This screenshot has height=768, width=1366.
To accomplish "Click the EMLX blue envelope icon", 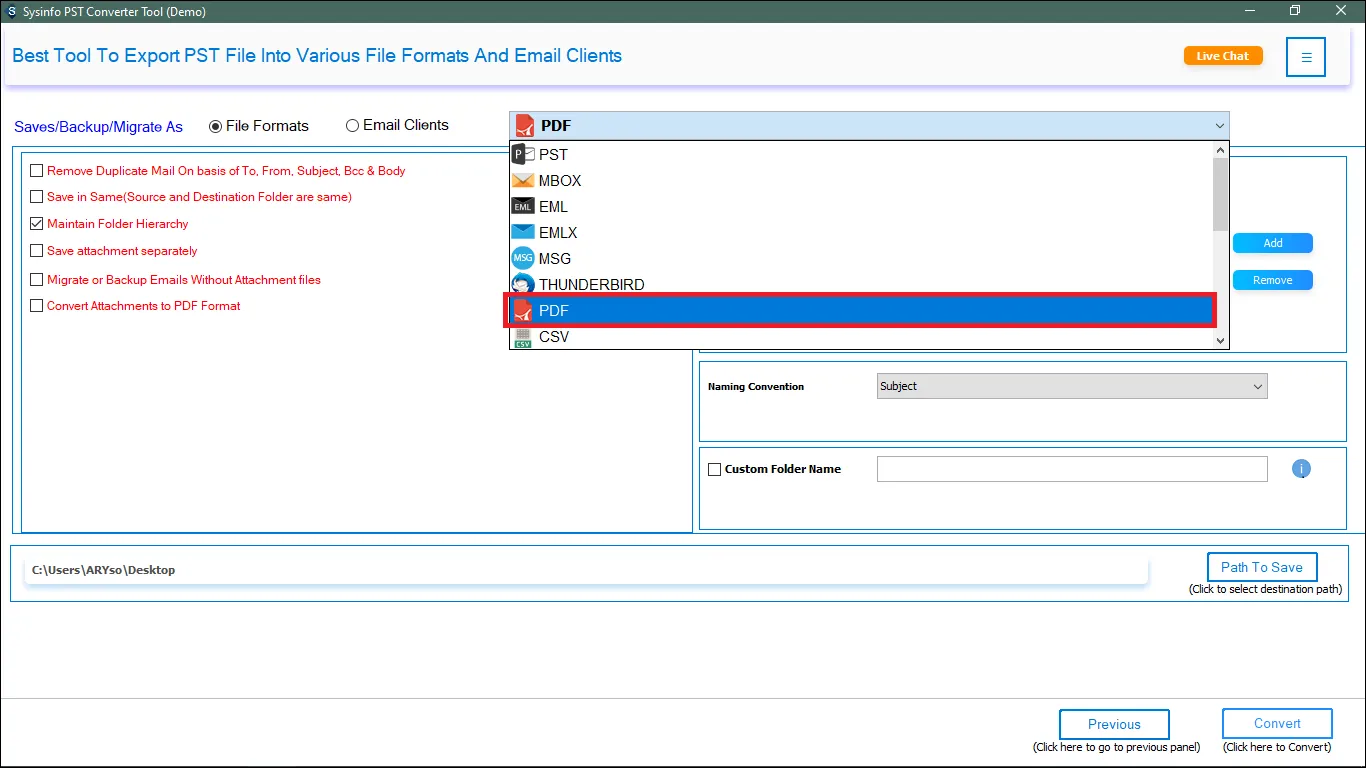I will [523, 233].
